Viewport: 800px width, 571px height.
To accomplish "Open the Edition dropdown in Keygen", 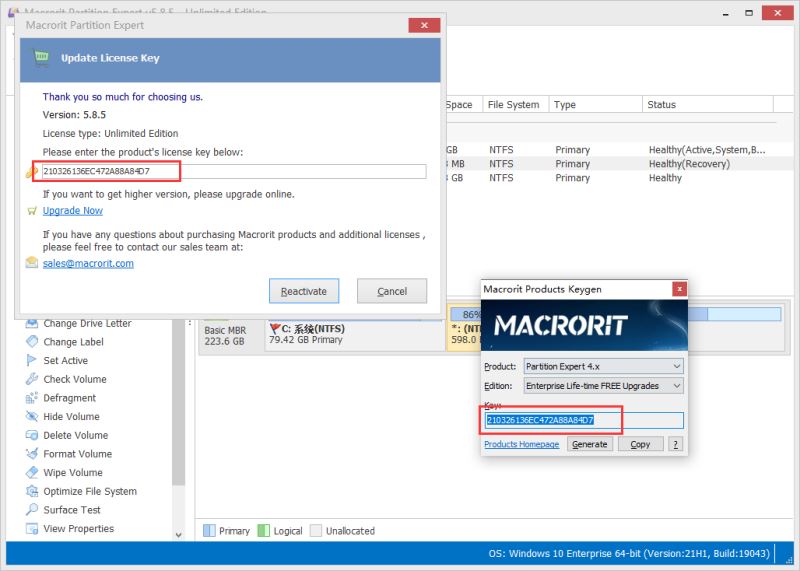I will coord(604,386).
